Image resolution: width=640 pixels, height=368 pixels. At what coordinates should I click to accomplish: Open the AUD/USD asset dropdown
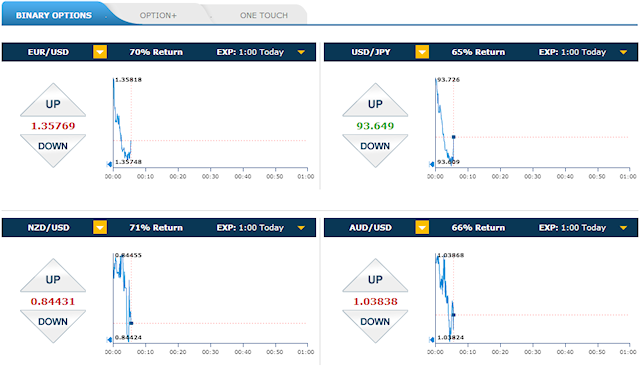(422, 228)
